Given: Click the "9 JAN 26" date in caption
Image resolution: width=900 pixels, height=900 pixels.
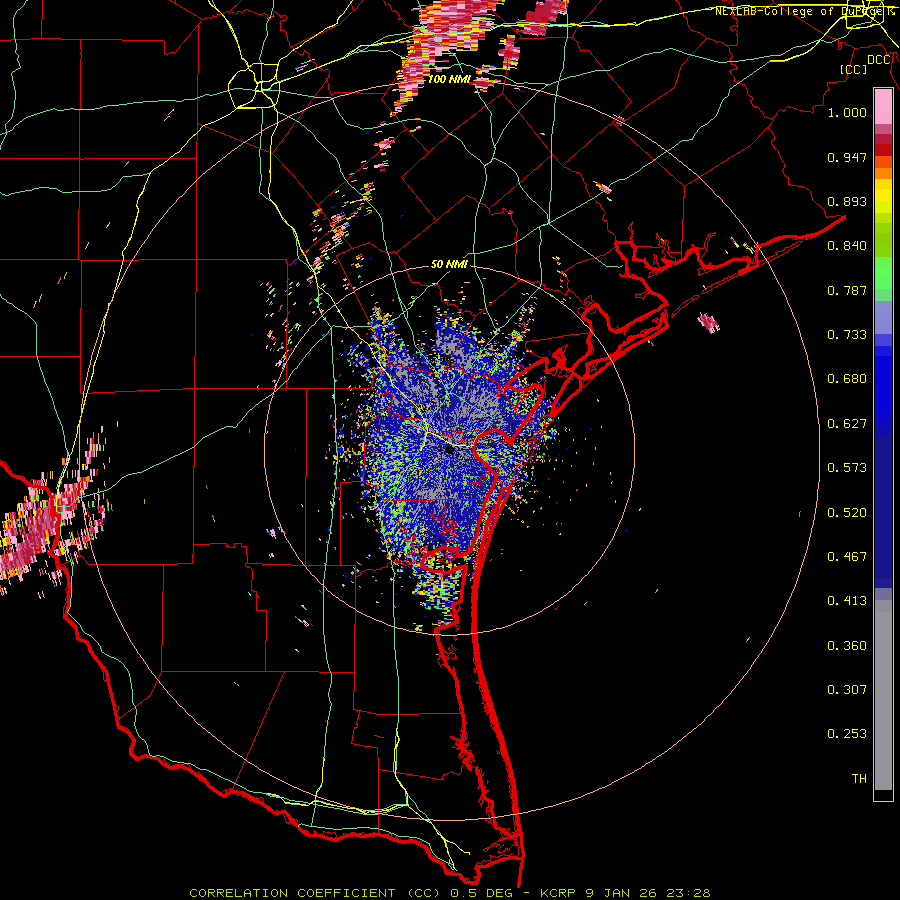Looking at the screenshot, I should 620,893.
